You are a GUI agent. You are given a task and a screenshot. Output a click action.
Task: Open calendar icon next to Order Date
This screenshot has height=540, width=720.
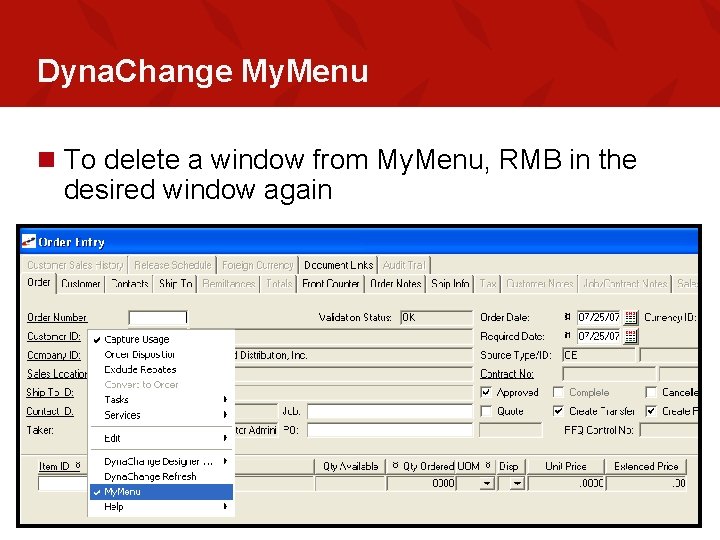click(x=631, y=317)
